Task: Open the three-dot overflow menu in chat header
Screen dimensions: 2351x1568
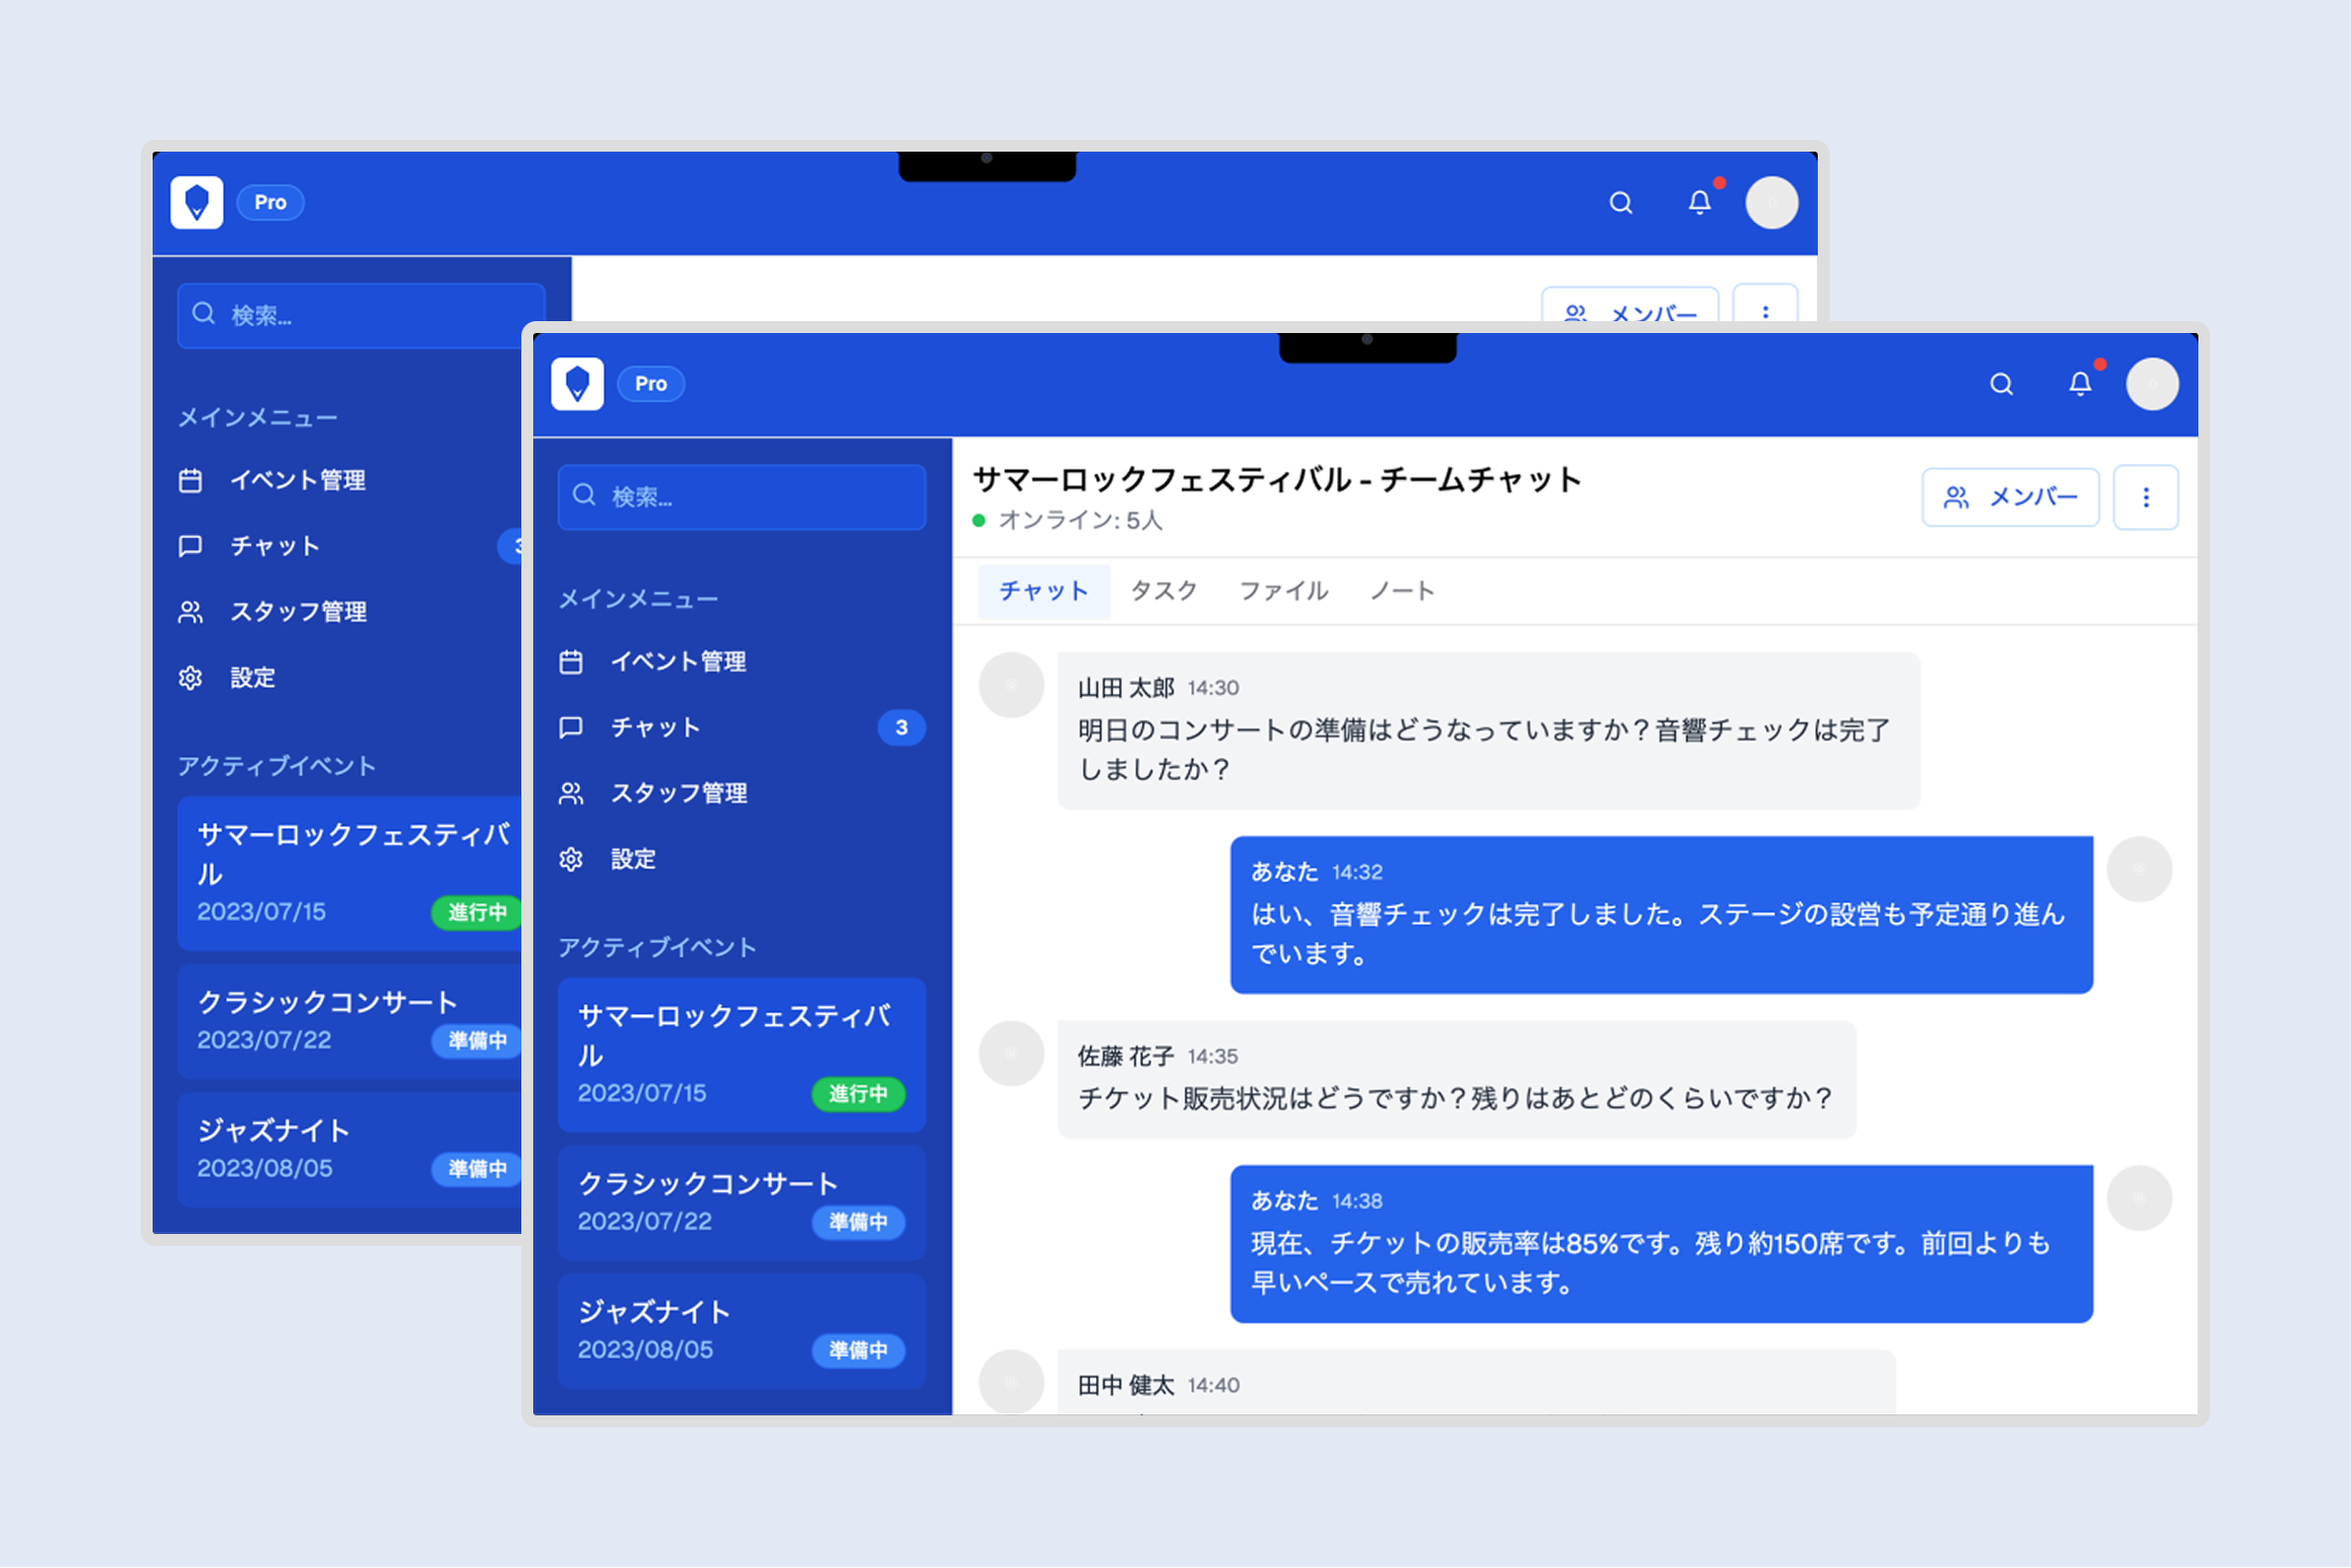Action: point(2145,497)
